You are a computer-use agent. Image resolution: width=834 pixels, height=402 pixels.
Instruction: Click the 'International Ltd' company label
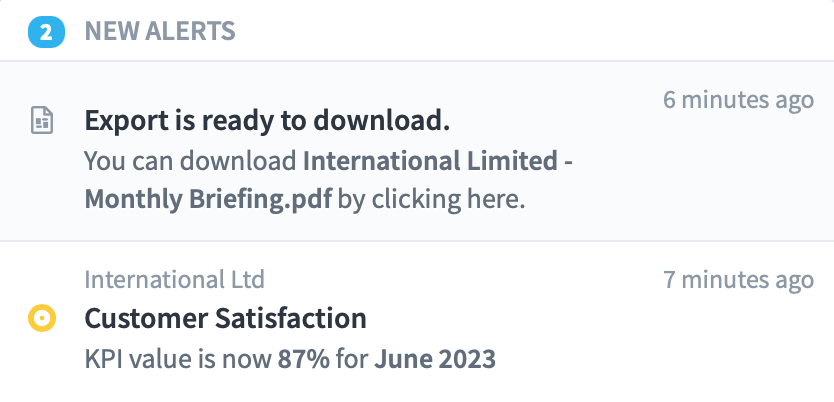tap(174, 280)
